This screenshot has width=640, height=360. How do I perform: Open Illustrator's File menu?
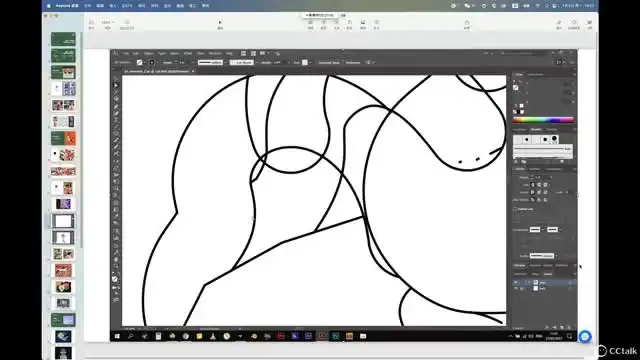[x=126, y=53]
